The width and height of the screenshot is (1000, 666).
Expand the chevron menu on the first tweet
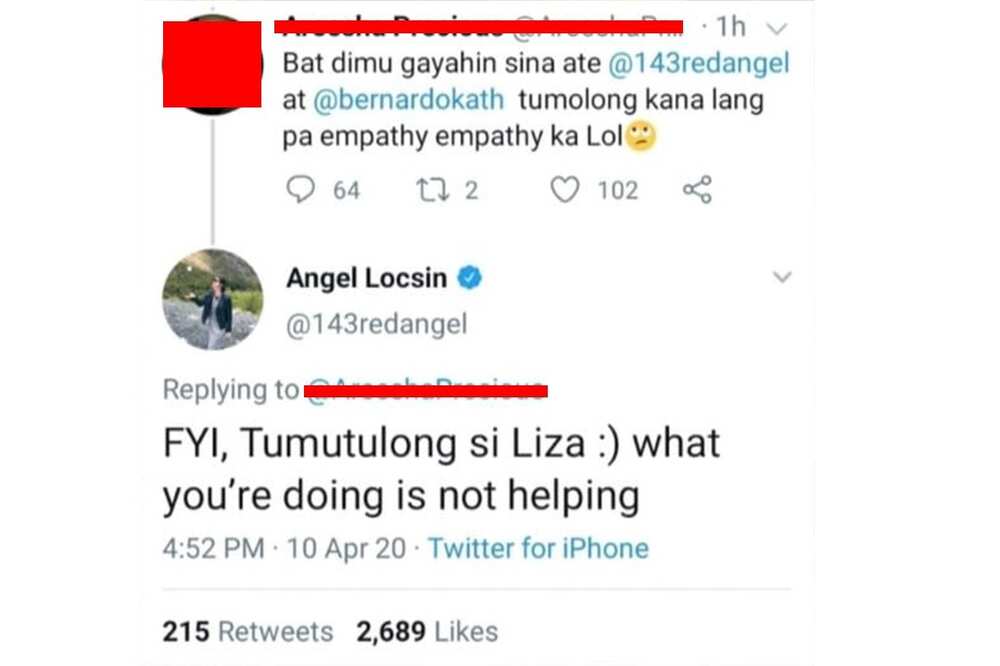click(x=777, y=29)
